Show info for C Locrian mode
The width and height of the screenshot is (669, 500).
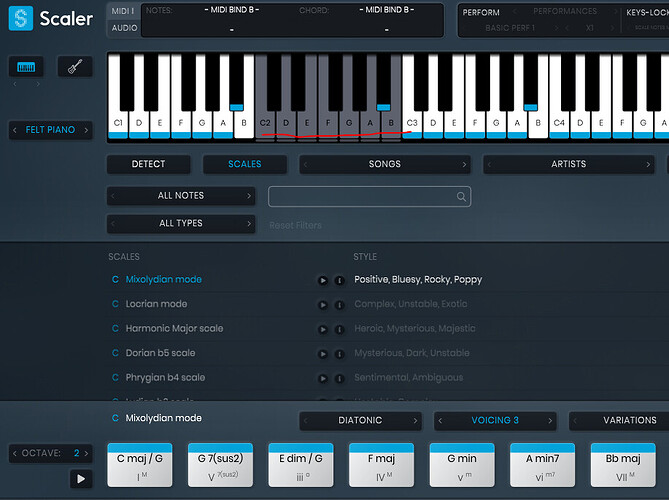click(340, 305)
